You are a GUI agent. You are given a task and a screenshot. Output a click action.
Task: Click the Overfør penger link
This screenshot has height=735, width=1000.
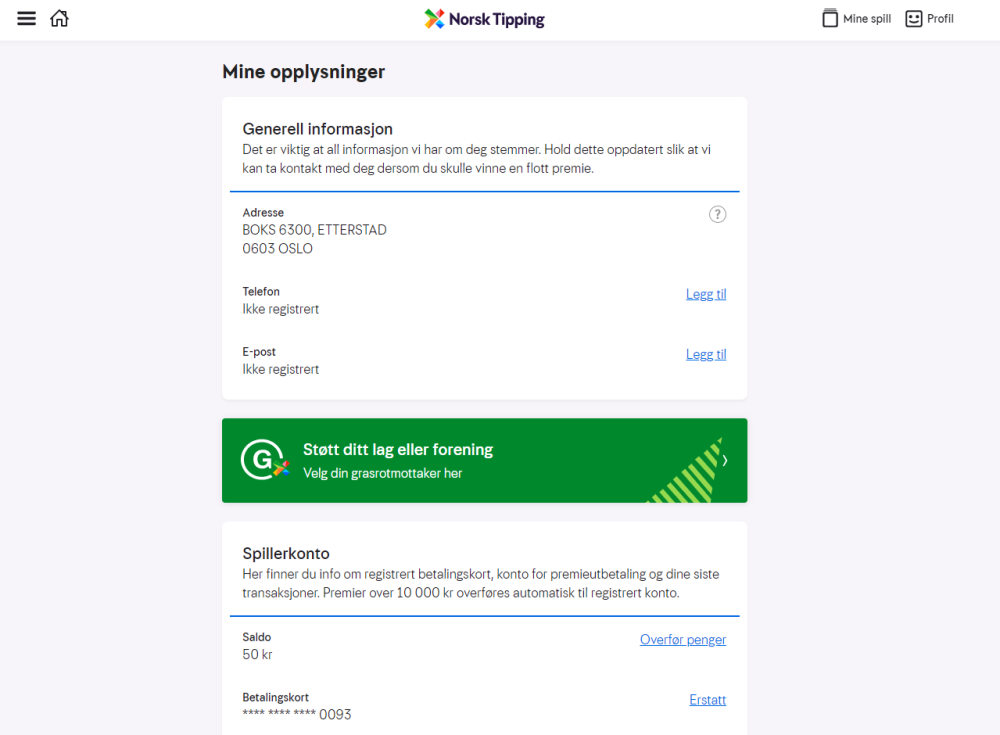[x=683, y=640]
